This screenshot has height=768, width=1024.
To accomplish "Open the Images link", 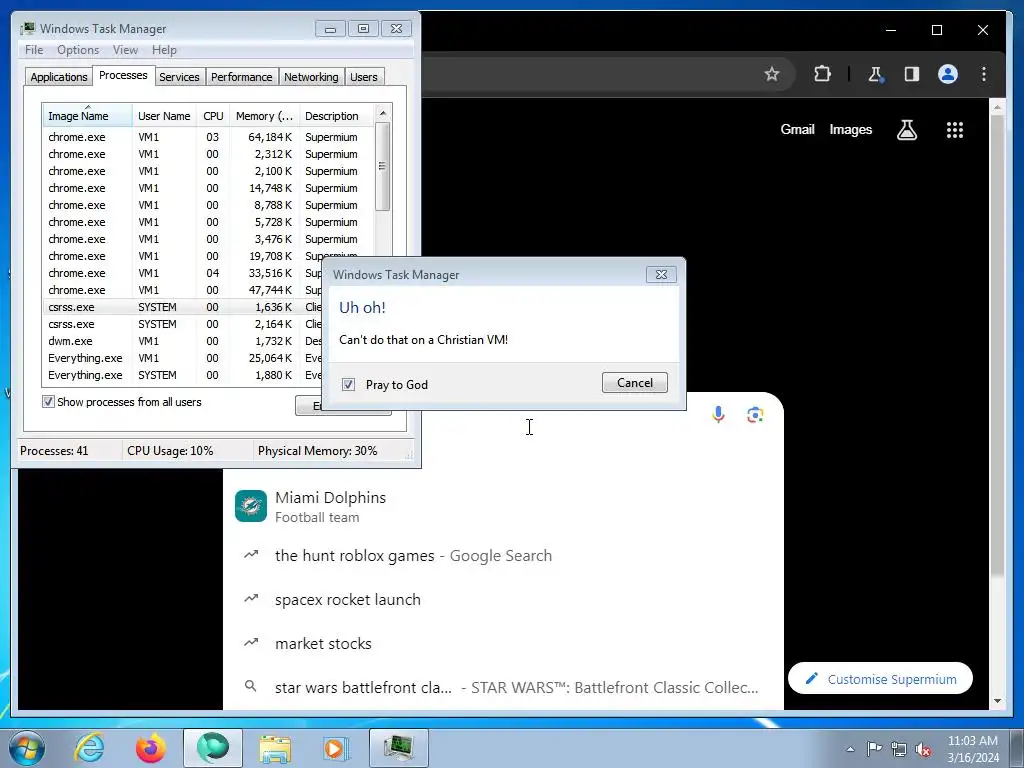I will (850, 129).
